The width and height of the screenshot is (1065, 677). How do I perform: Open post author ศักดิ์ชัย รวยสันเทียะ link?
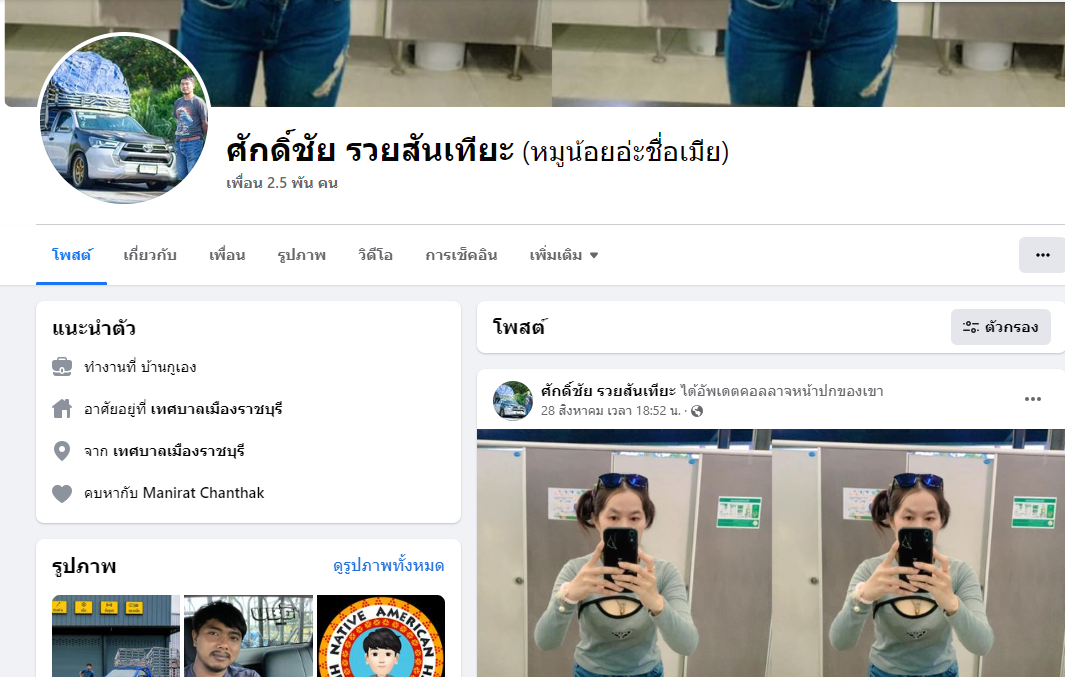click(x=609, y=391)
